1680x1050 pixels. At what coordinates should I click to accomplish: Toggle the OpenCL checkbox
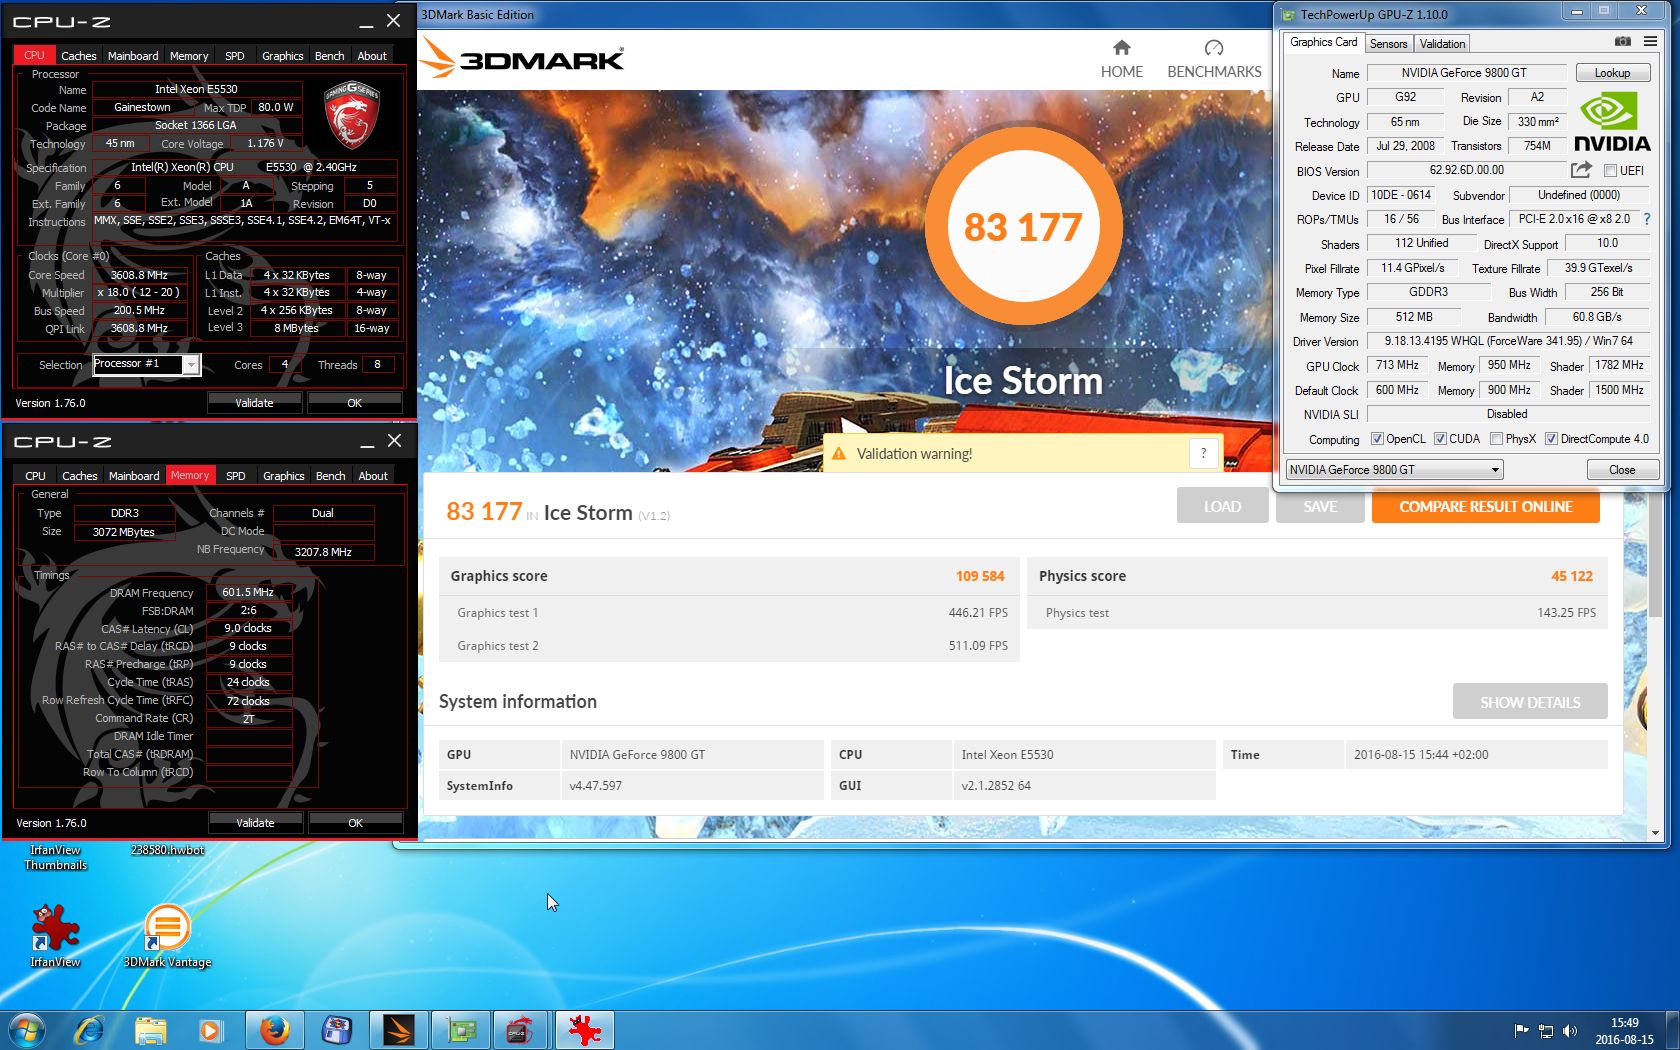(1377, 439)
